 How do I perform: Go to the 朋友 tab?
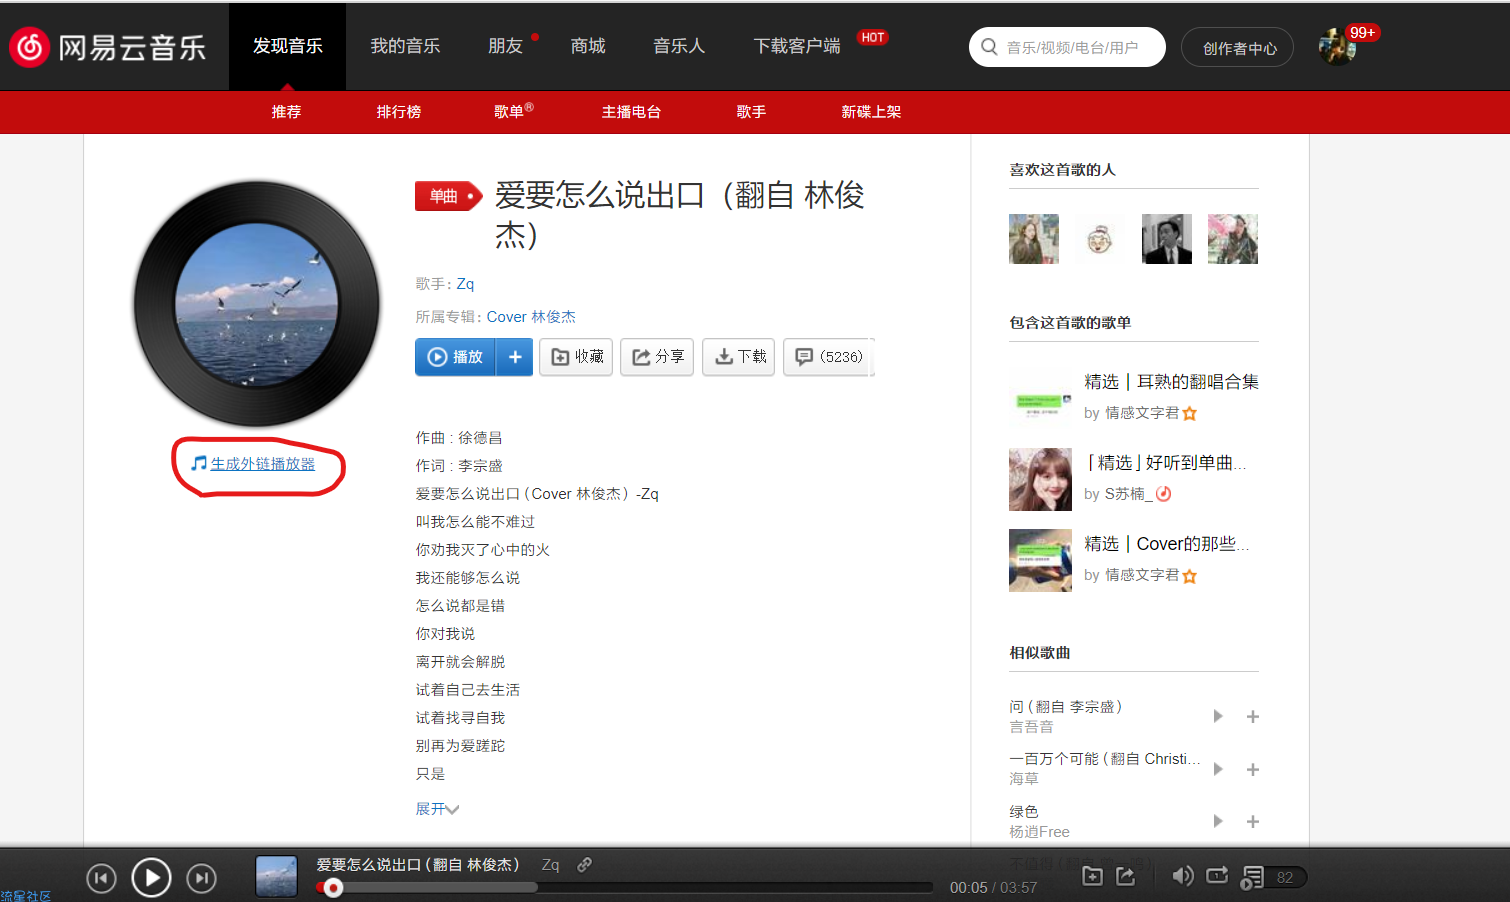[505, 46]
